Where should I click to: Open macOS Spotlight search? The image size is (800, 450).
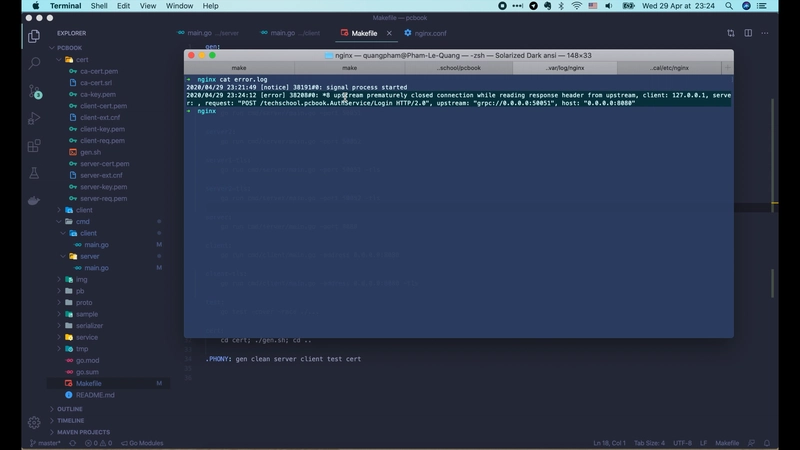pos(729,6)
